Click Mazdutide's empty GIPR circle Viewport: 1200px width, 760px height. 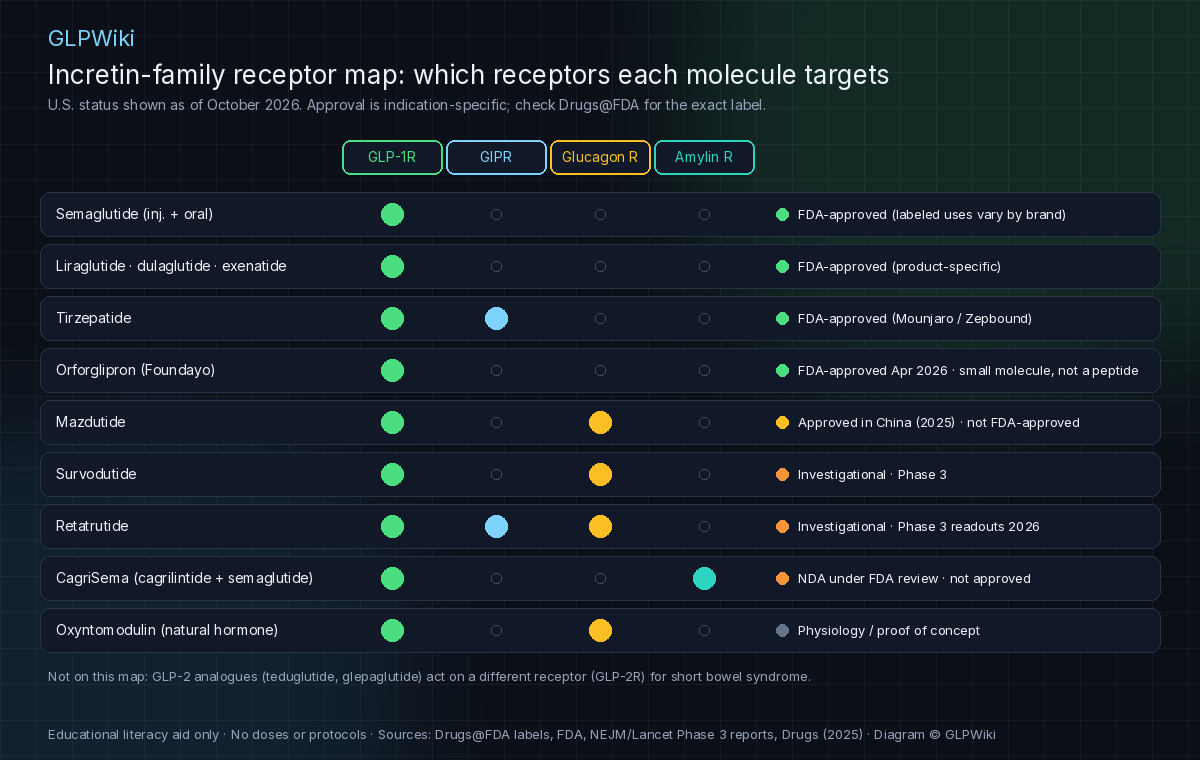[x=496, y=422]
